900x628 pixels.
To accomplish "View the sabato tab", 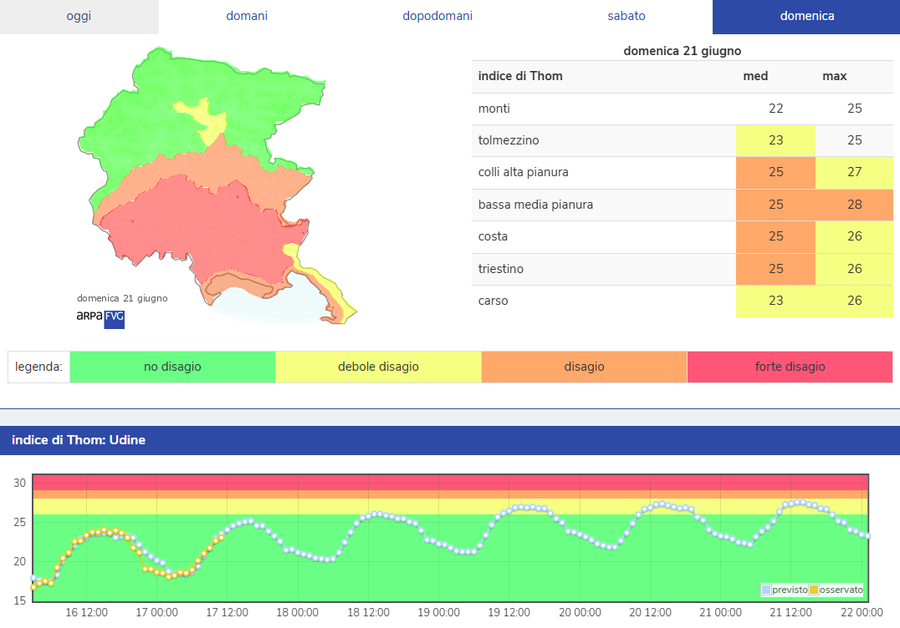I will pyautogui.click(x=626, y=16).
